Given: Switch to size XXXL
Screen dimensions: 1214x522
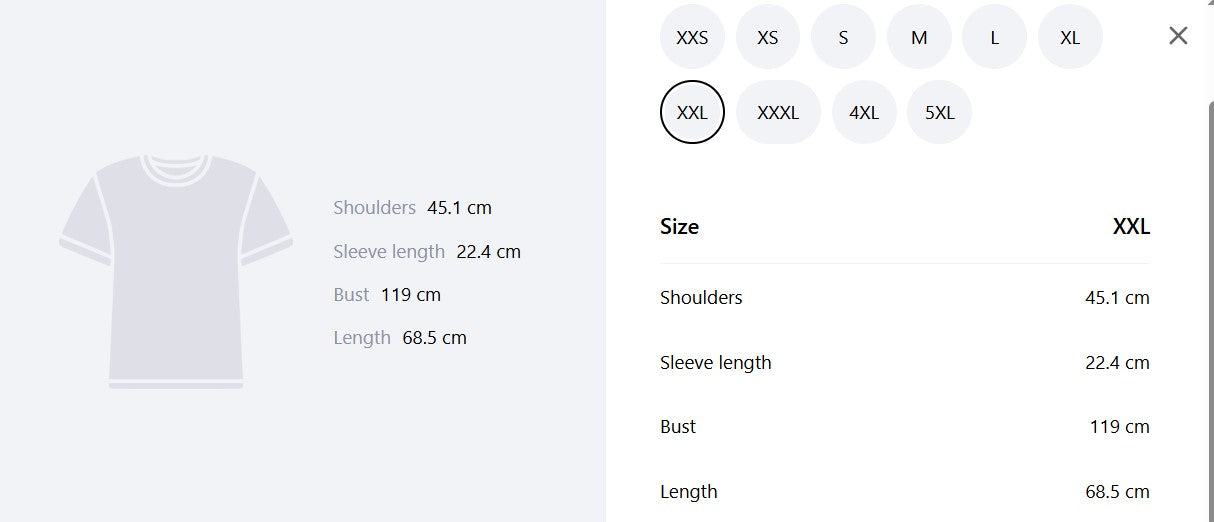Looking at the screenshot, I should 778,112.
